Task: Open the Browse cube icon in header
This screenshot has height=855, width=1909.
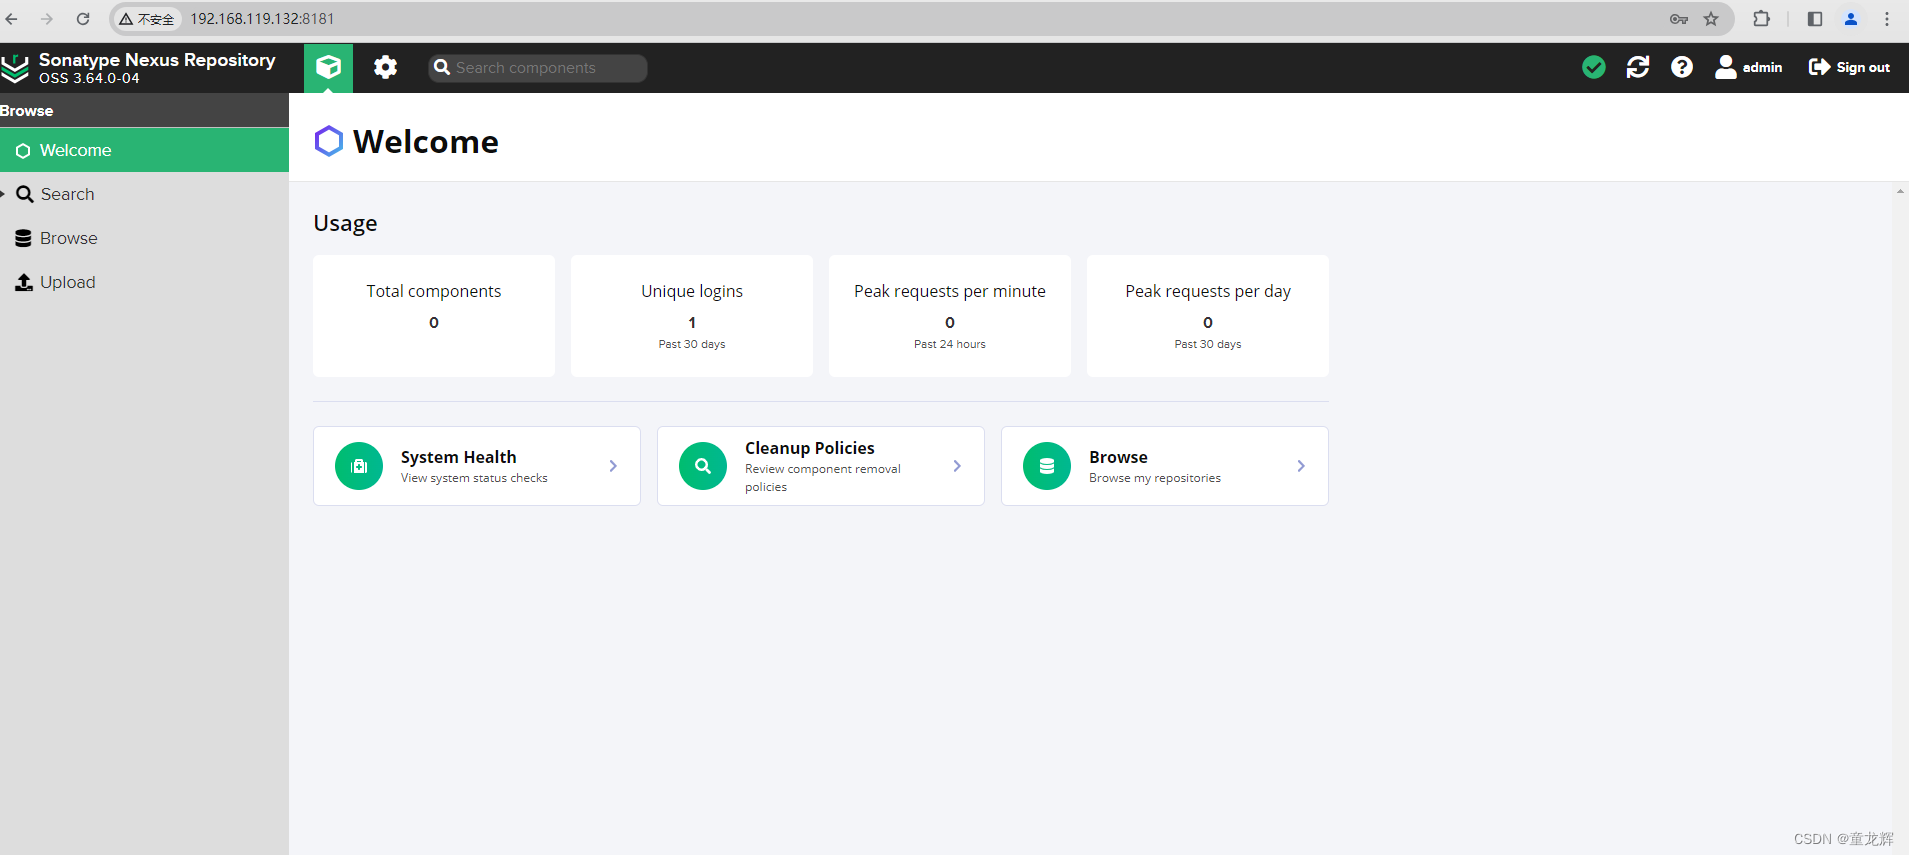Action: click(328, 67)
